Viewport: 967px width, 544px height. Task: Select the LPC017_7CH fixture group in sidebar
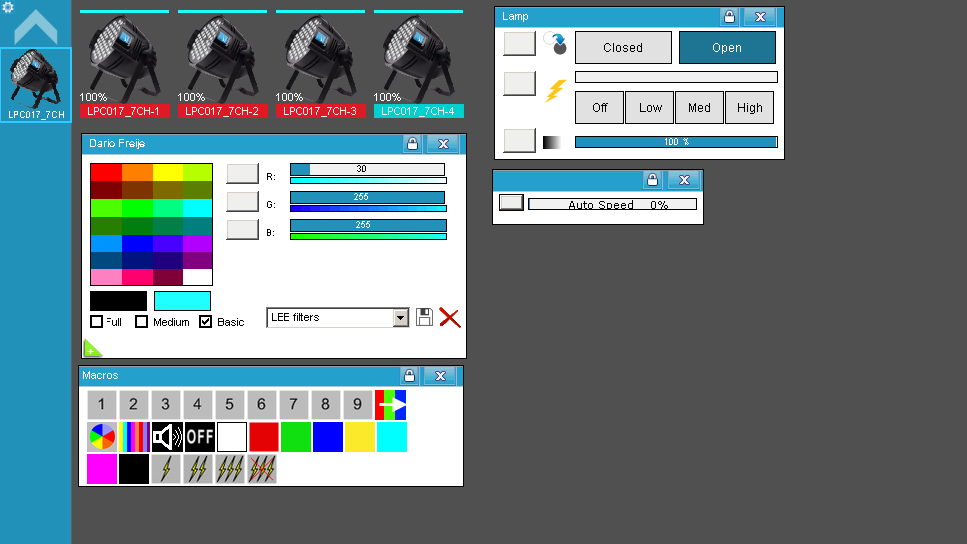tap(36, 85)
